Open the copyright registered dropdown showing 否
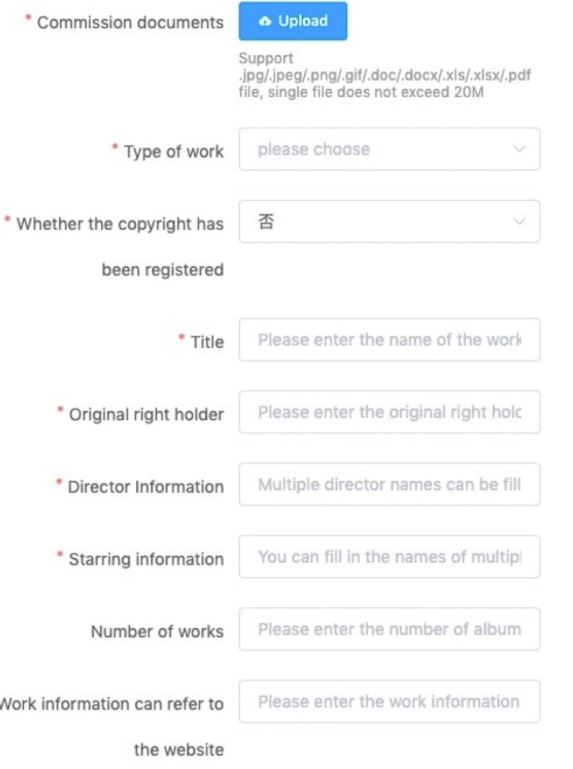The width and height of the screenshot is (573, 769). coord(390,221)
